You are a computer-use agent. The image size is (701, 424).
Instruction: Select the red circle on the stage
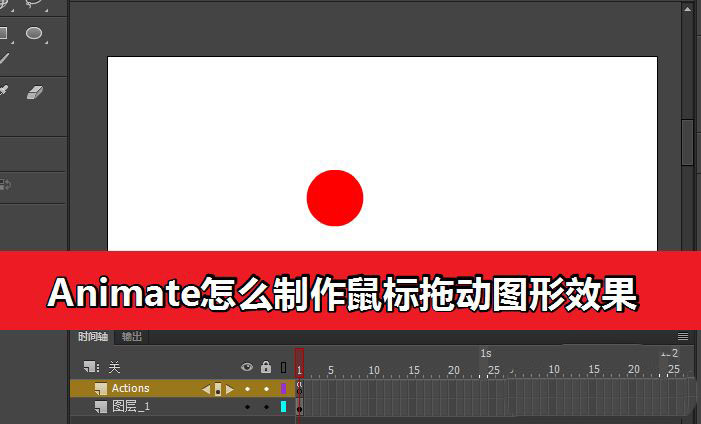[x=335, y=198]
